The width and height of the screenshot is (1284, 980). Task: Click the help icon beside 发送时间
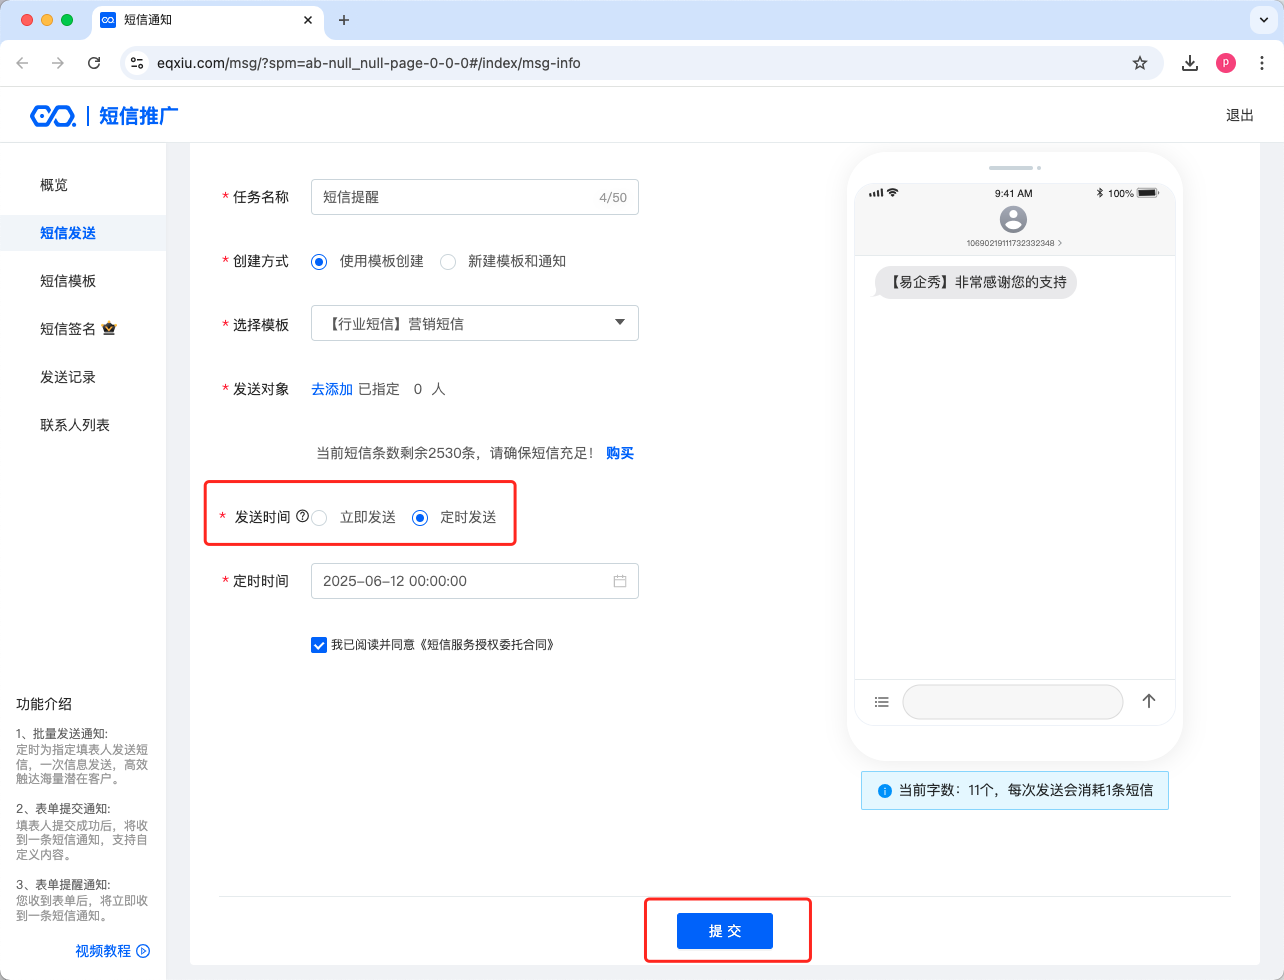(302, 517)
